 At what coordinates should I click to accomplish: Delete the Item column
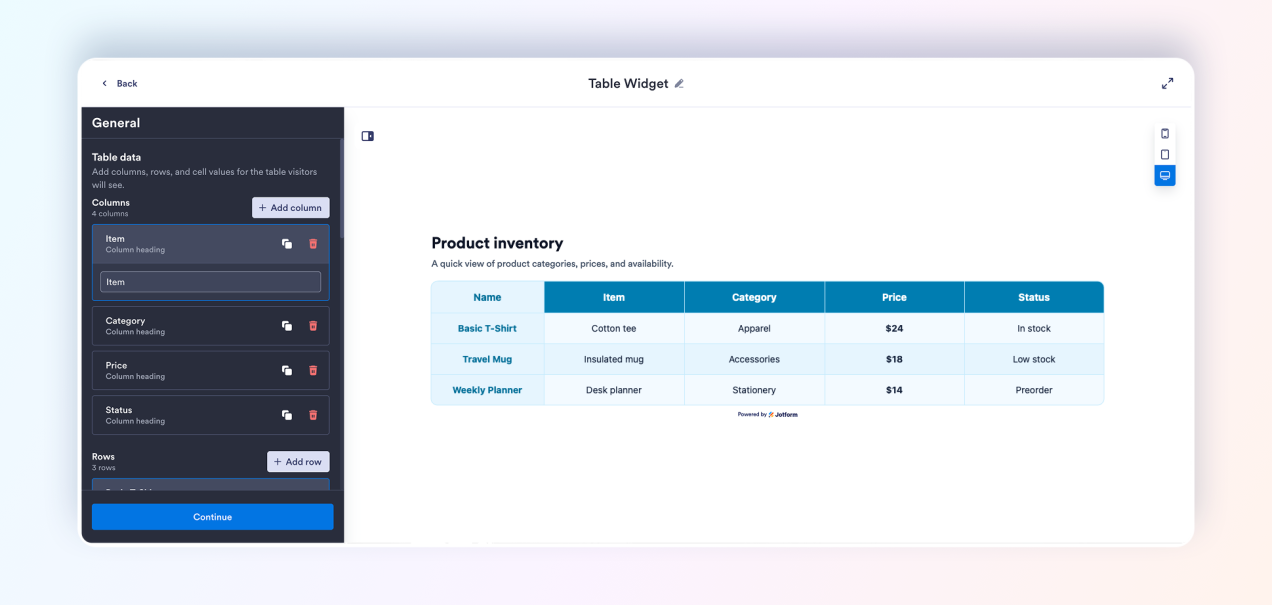(x=313, y=244)
